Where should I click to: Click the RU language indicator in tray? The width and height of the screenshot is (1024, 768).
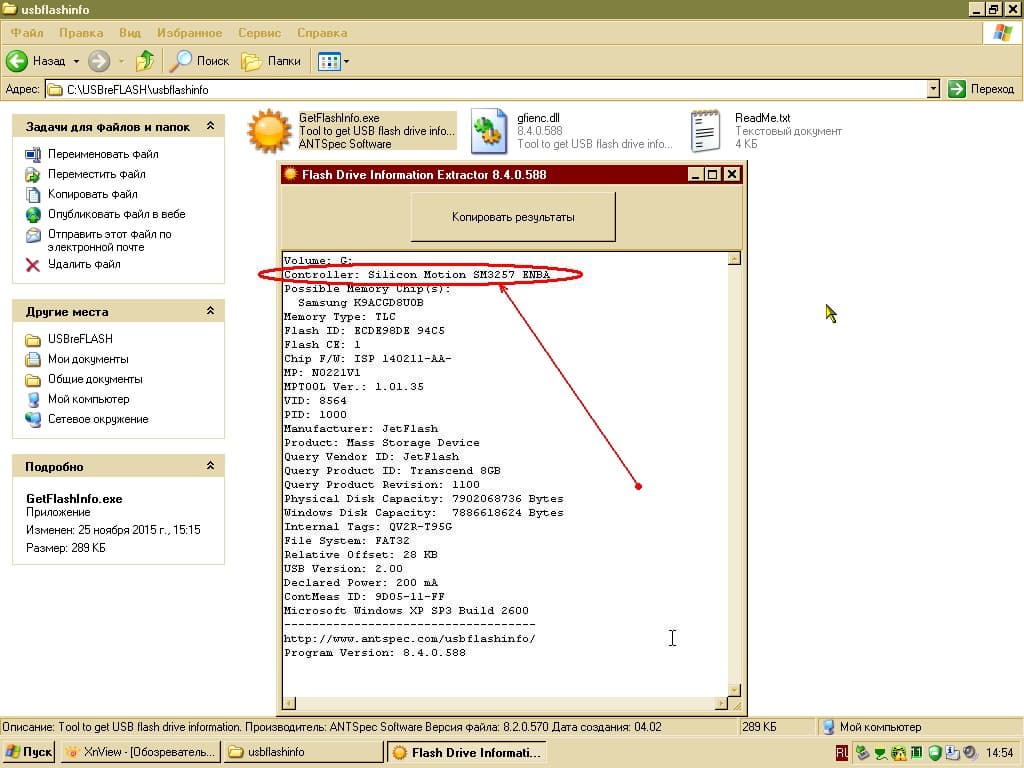(x=842, y=753)
